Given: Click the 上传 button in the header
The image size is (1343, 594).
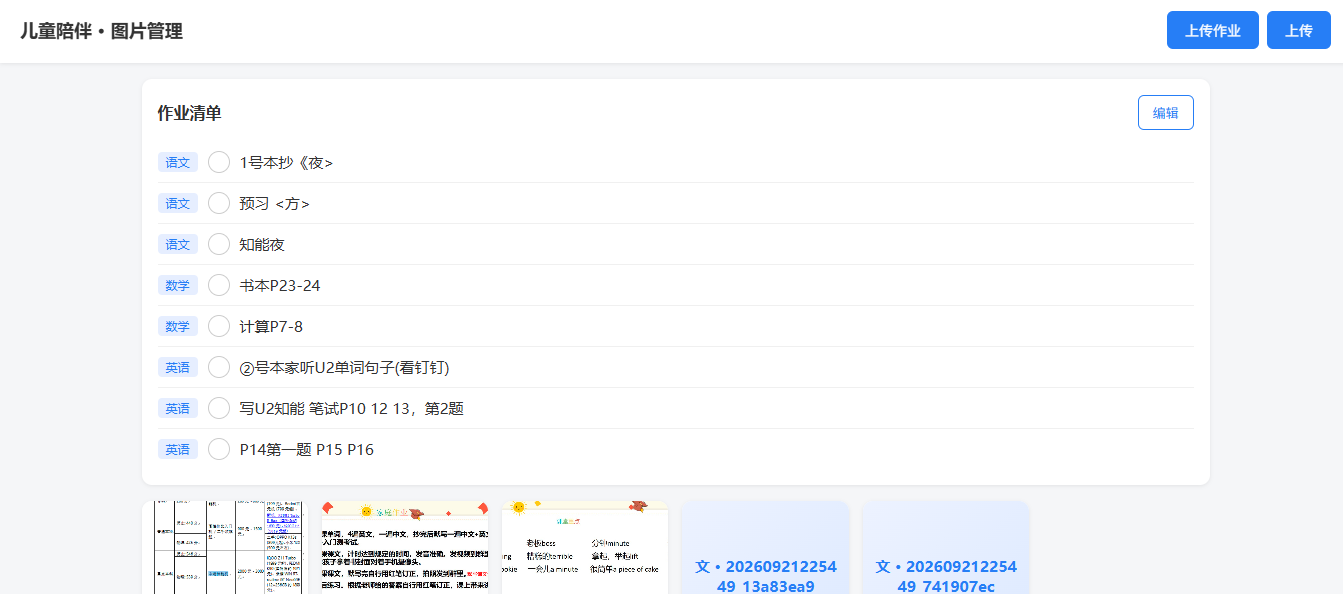Looking at the screenshot, I should pos(1298,30).
